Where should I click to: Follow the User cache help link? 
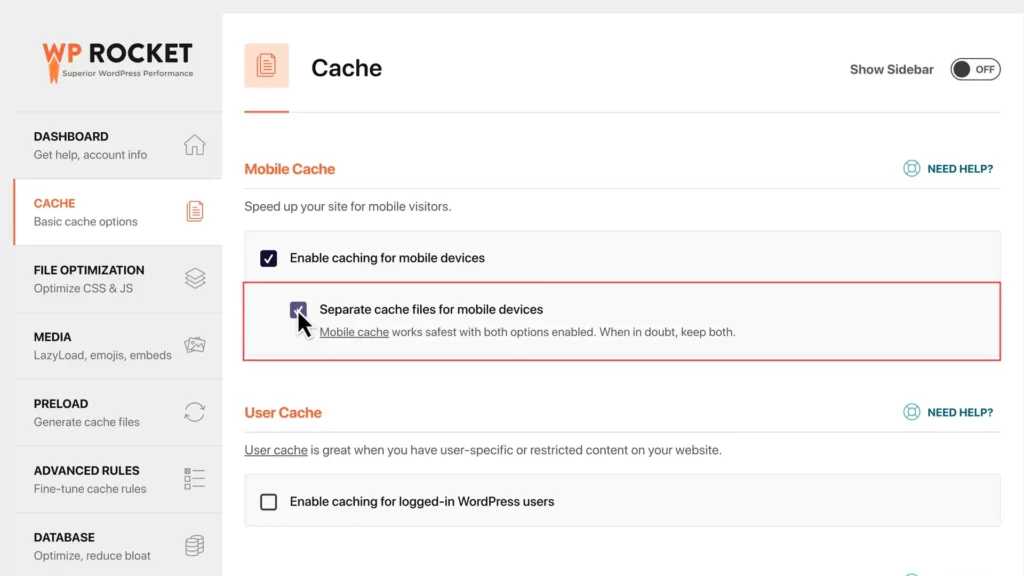tap(276, 450)
